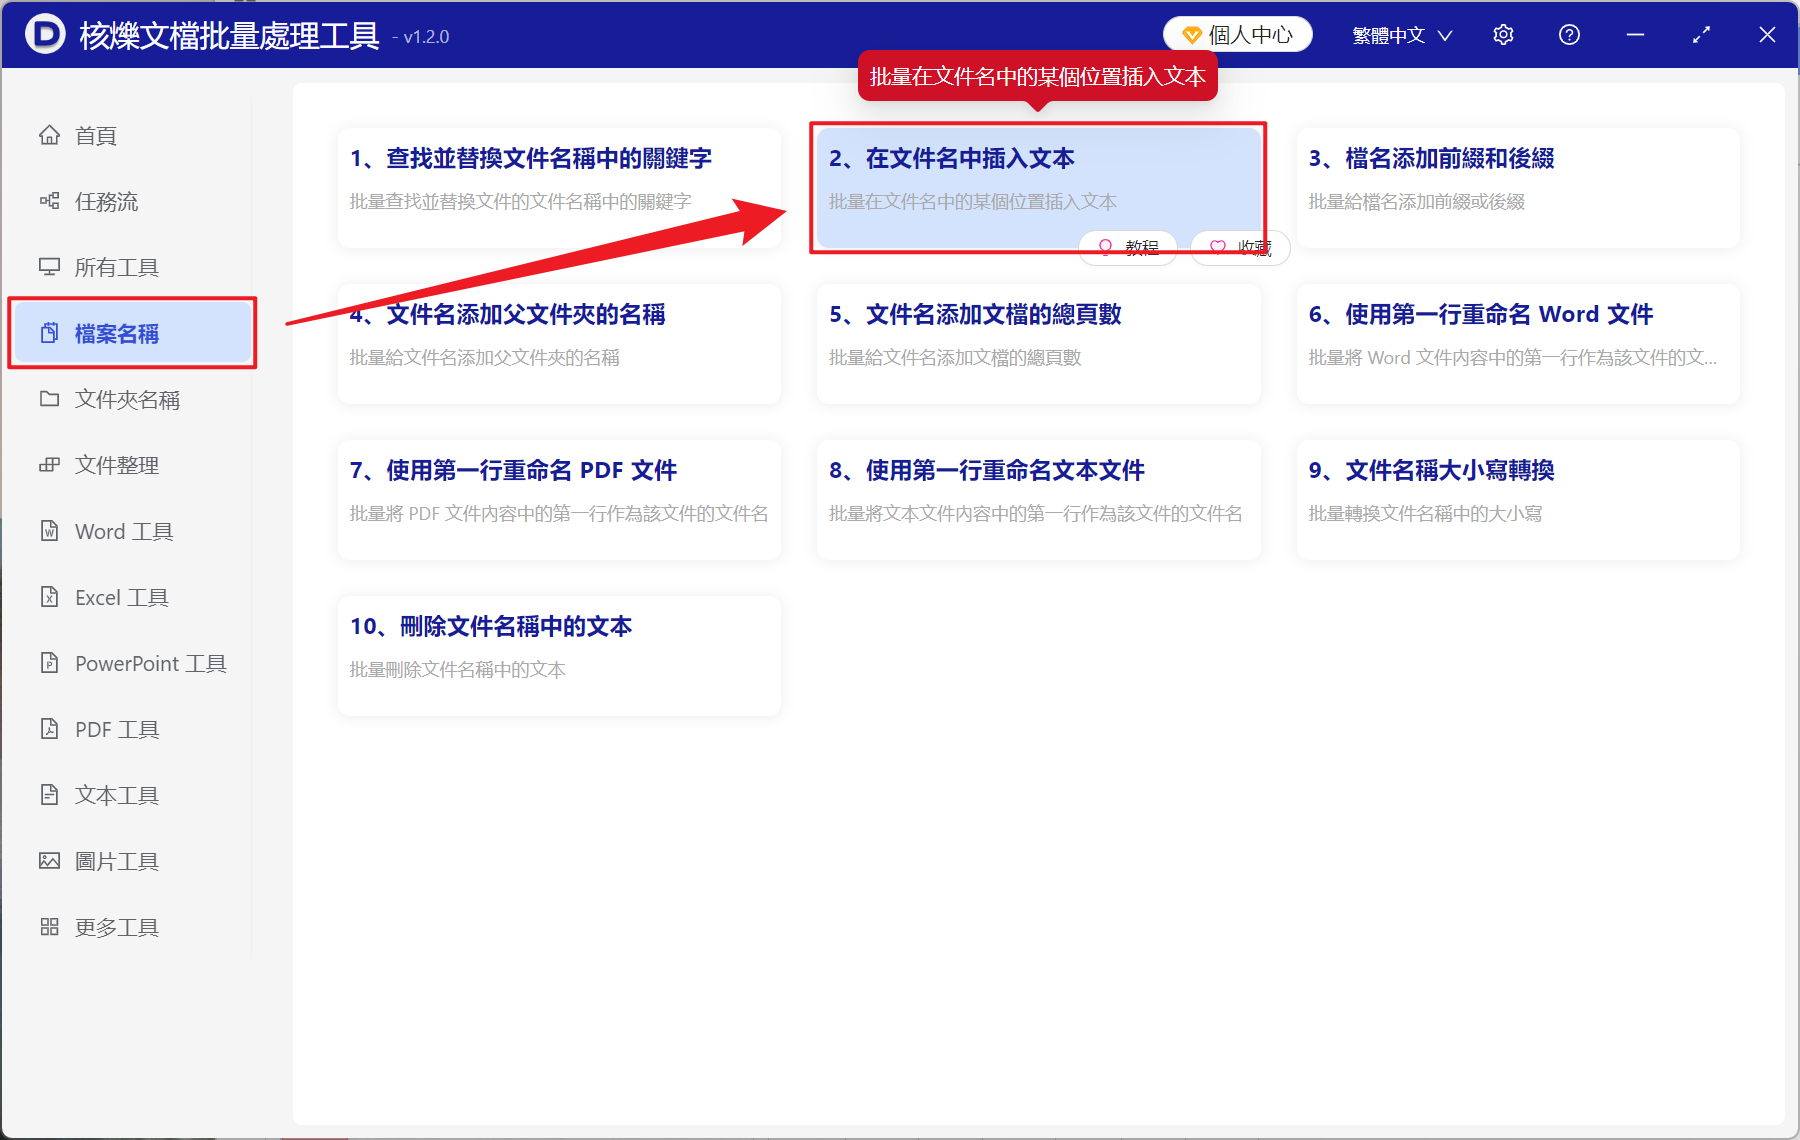
Task: Select the 文本工具 sidebar icon
Action: 114,795
